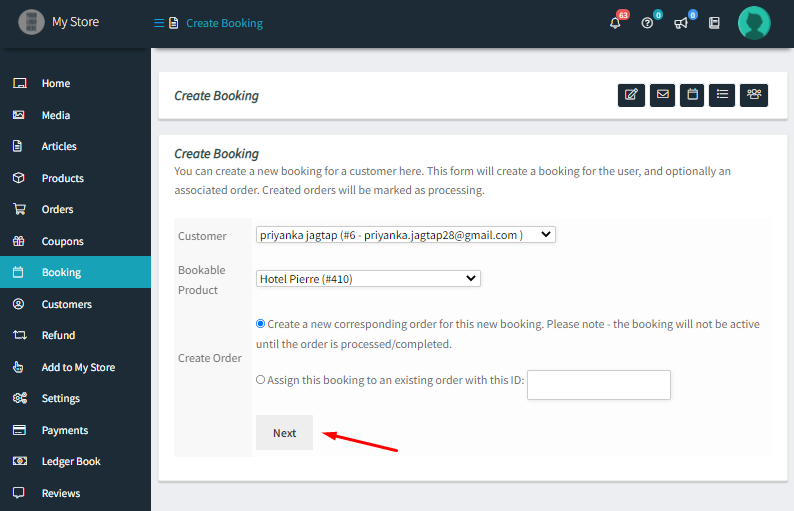The width and height of the screenshot is (794, 511).
Task: Click the group users toolbar button
Action: tap(753, 95)
